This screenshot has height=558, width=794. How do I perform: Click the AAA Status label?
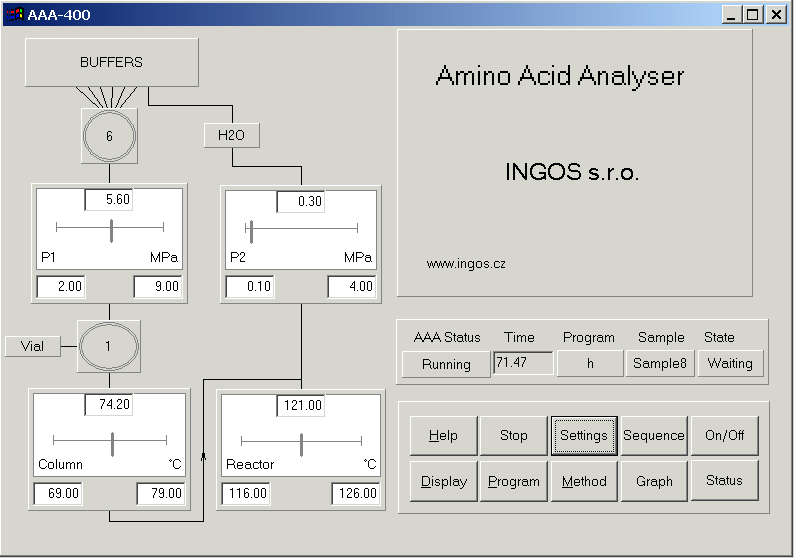pyautogui.click(x=447, y=337)
